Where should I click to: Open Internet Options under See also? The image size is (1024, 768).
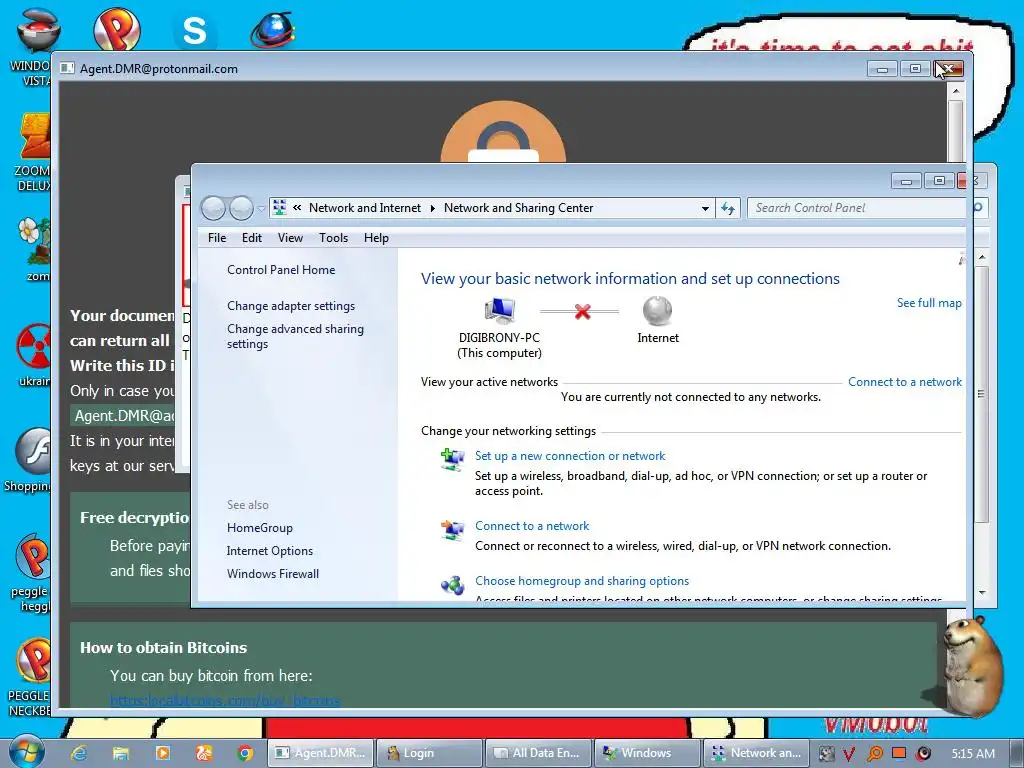(x=270, y=551)
